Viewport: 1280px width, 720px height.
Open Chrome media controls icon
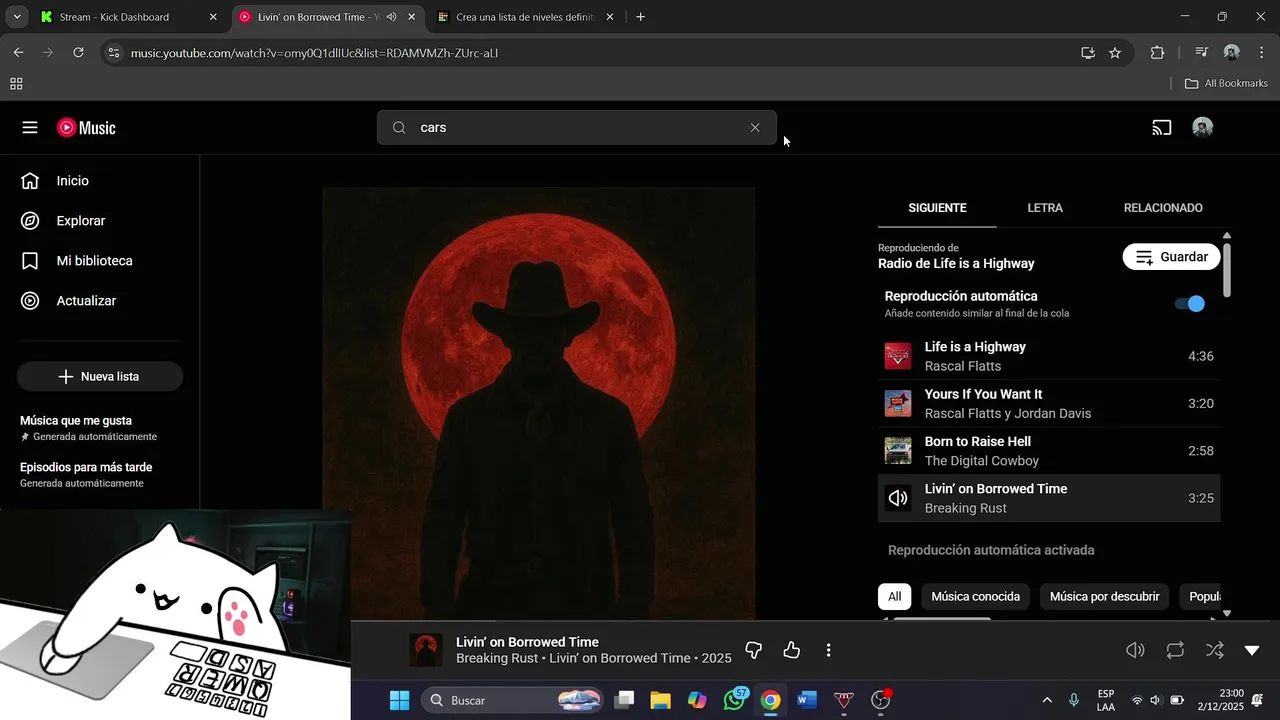[1201, 53]
